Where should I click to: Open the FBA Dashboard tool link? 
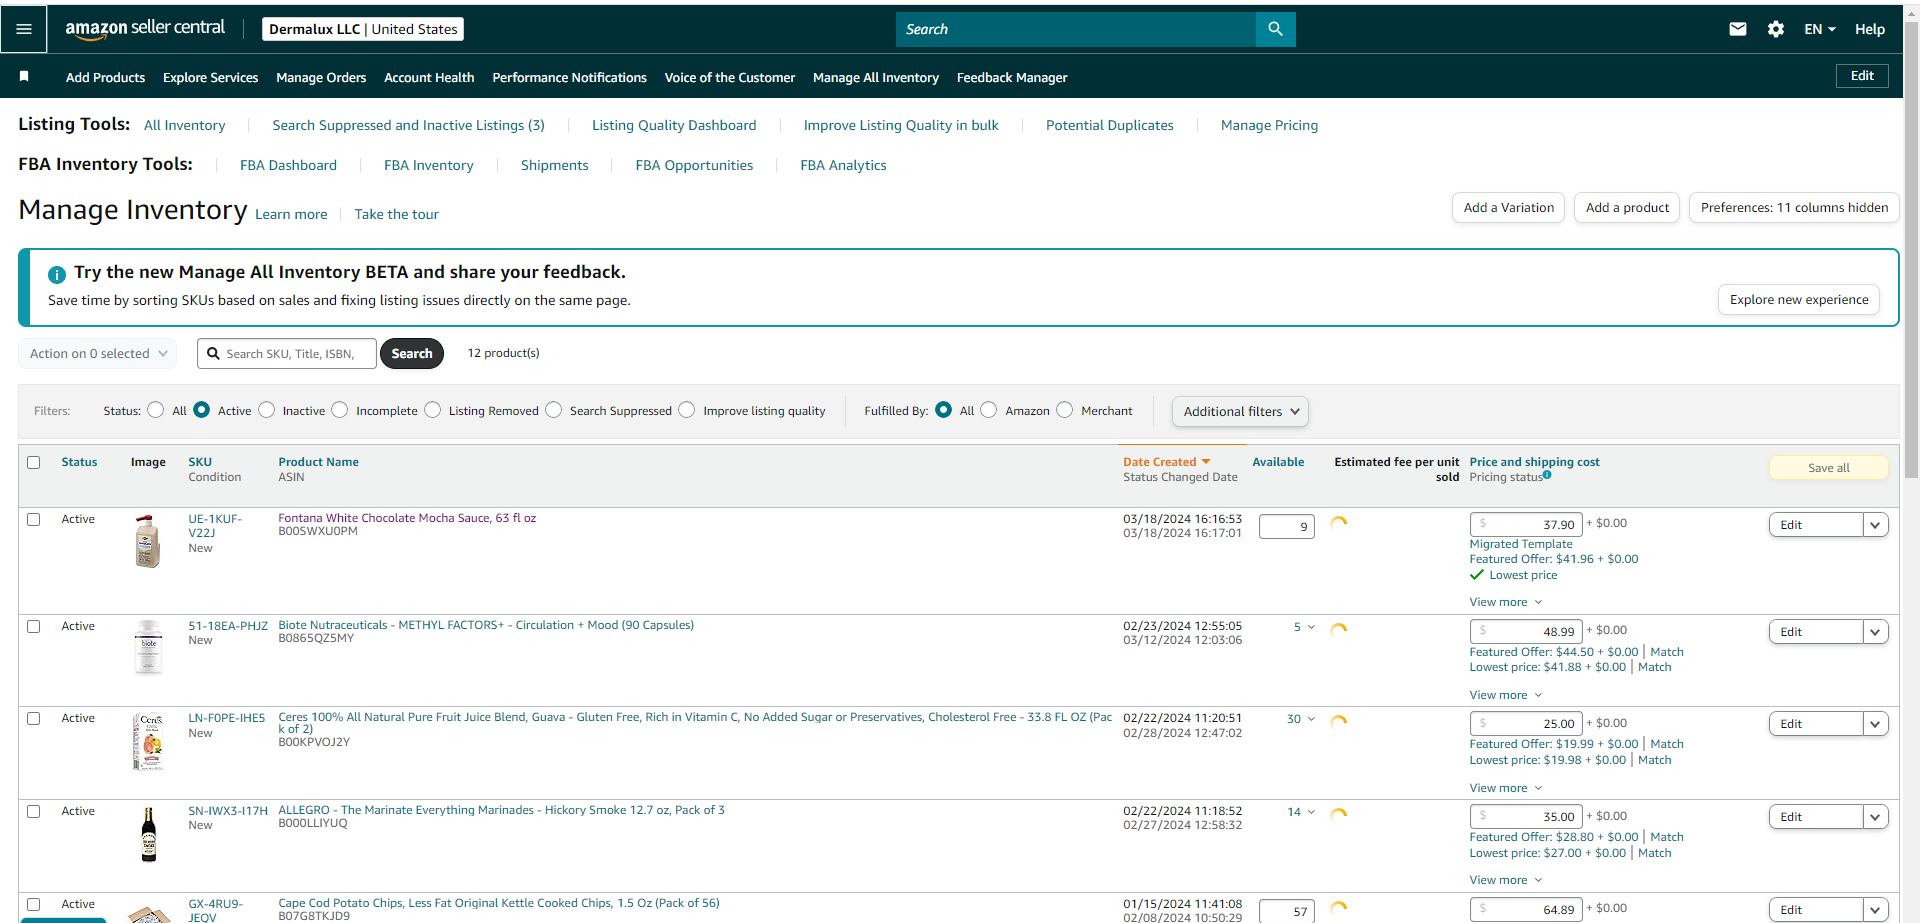point(288,165)
